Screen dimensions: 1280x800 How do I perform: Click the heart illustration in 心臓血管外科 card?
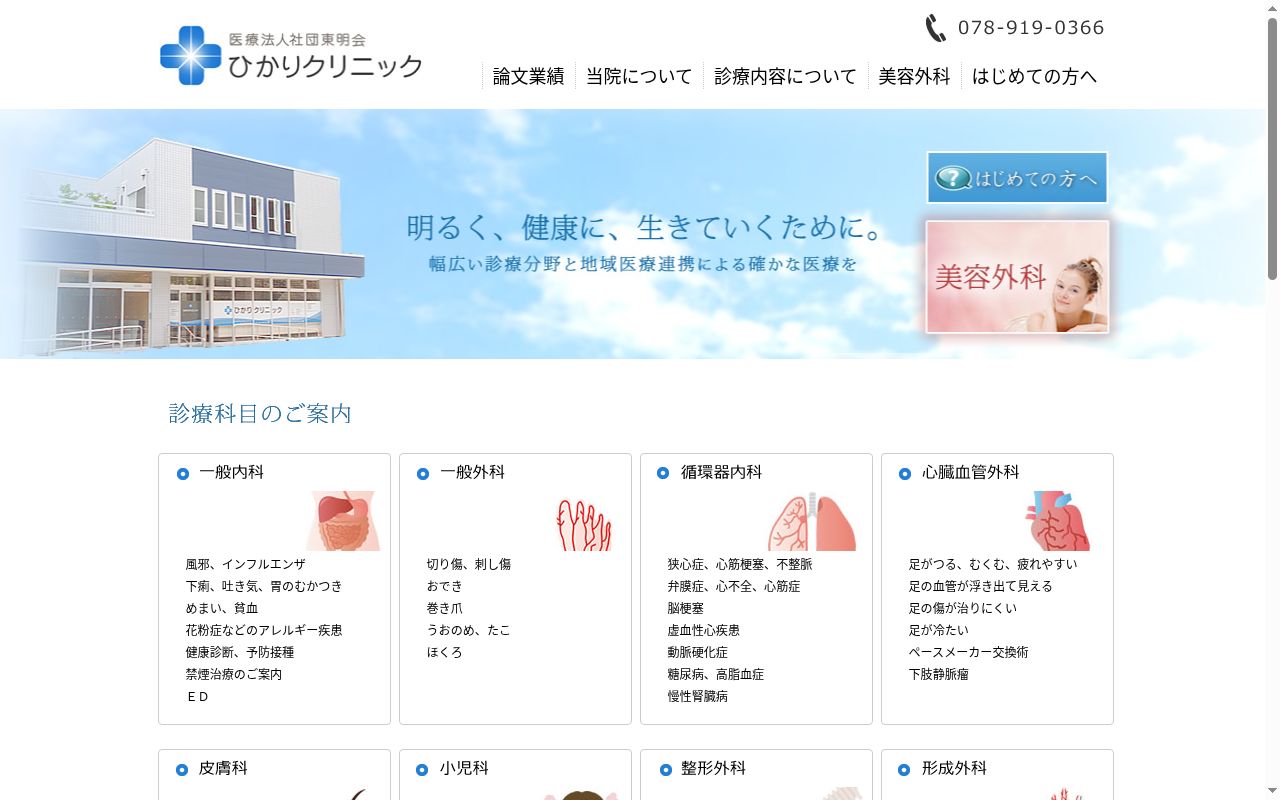point(1057,521)
